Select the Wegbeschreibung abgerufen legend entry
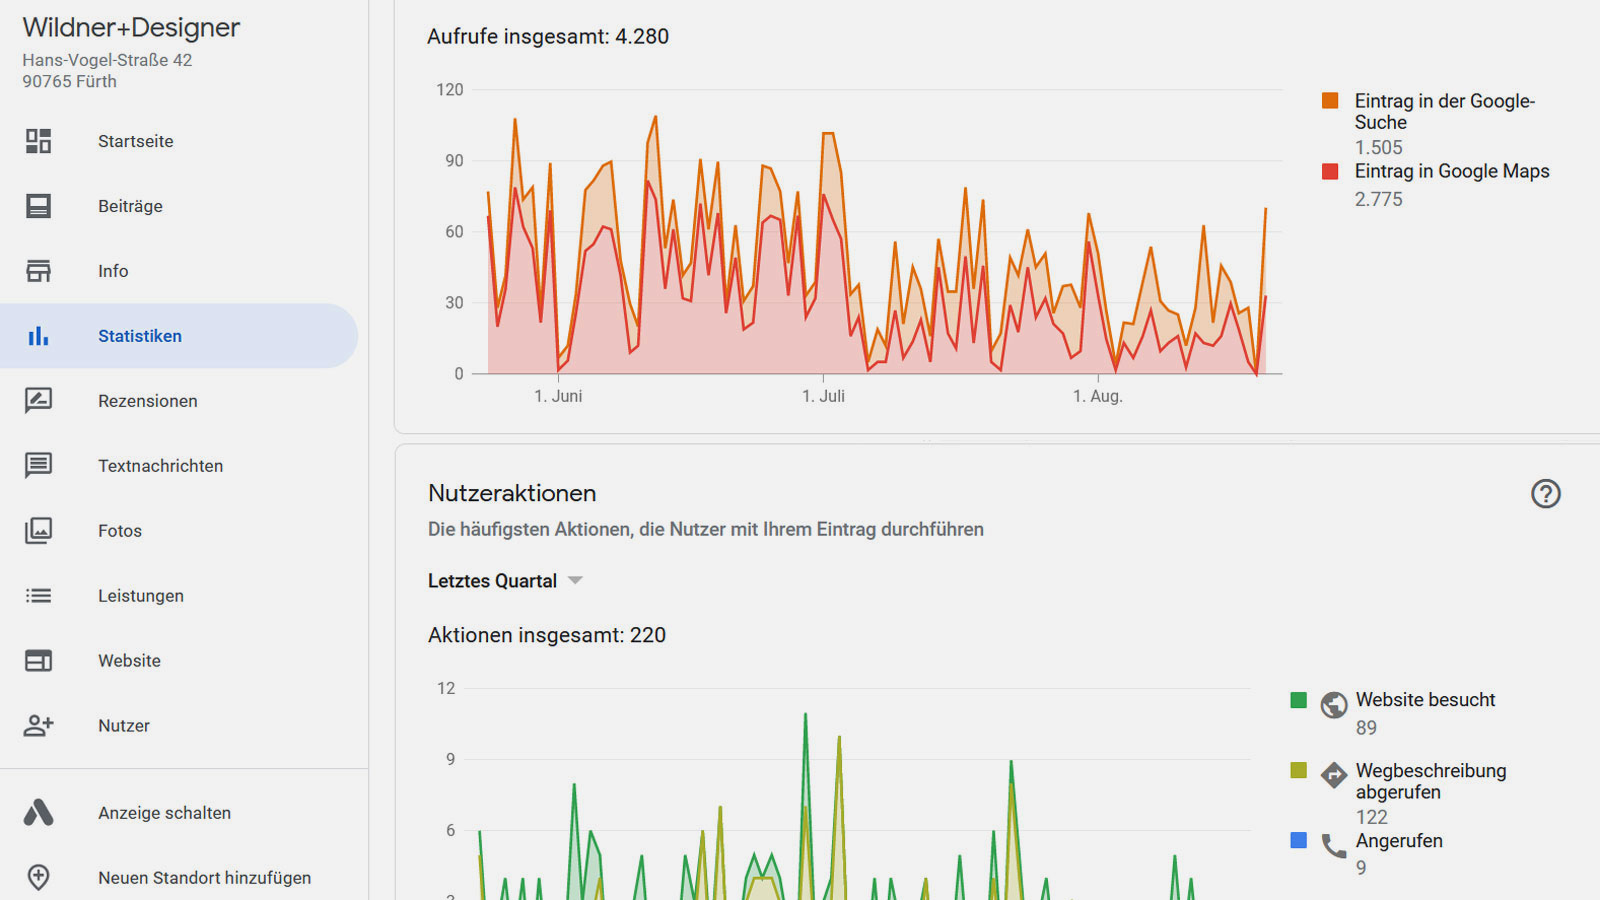This screenshot has height=900, width=1600. [x=1430, y=781]
